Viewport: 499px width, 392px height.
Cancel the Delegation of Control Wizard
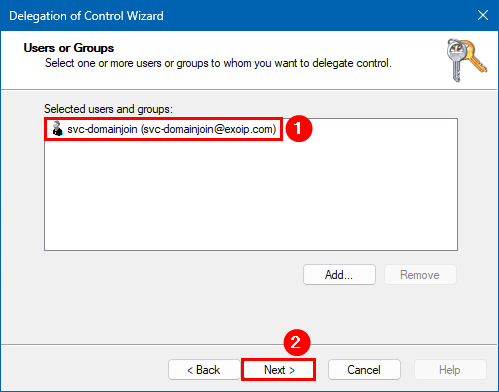point(364,370)
